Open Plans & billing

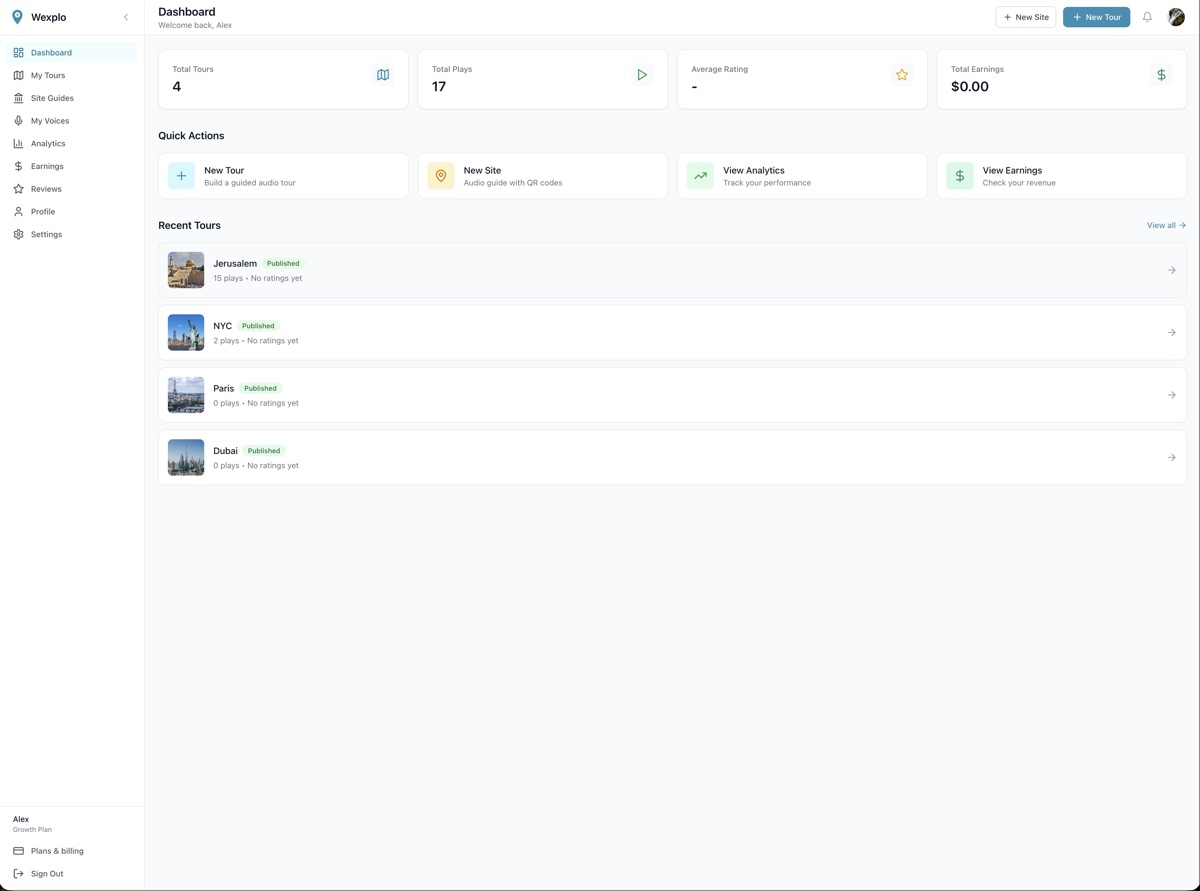(x=72, y=851)
